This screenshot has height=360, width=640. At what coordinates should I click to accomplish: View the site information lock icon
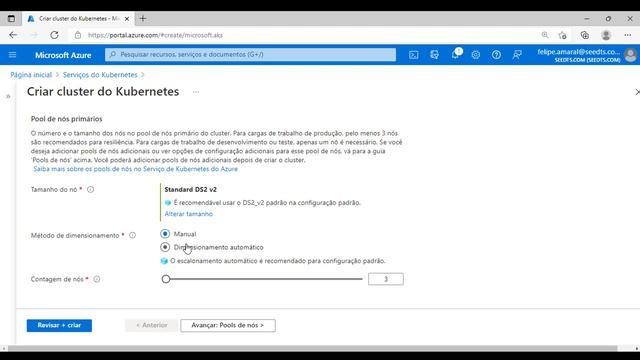78,35
